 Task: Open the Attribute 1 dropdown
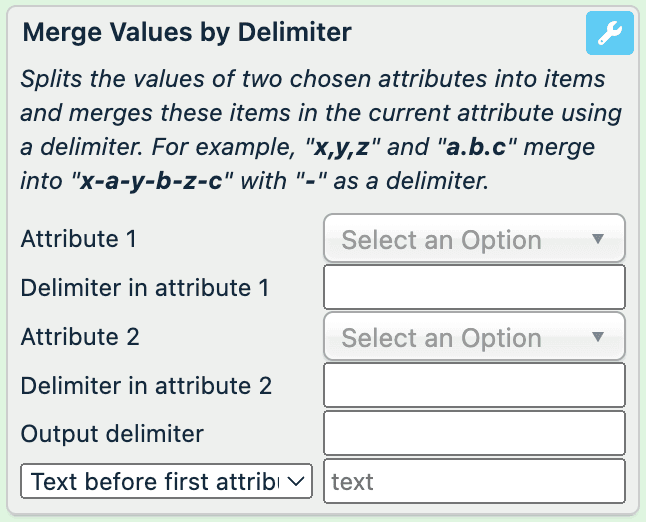(x=474, y=240)
